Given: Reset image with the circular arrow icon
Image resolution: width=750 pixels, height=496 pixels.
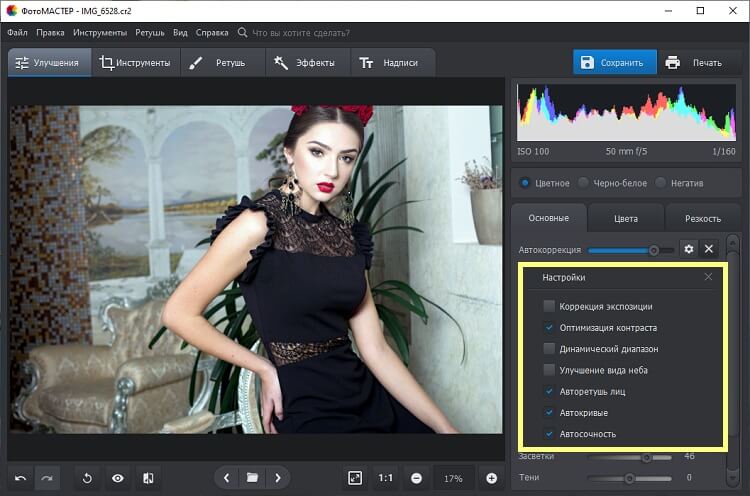Looking at the screenshot, I should pos(87,478).
